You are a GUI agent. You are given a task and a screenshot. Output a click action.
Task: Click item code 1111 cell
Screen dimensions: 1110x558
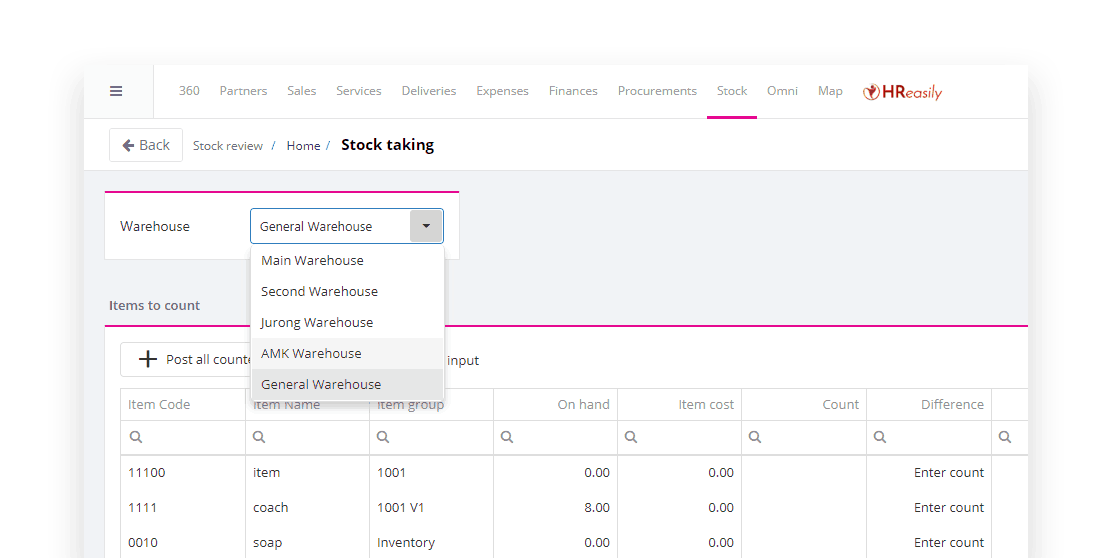tap(183, 508)
